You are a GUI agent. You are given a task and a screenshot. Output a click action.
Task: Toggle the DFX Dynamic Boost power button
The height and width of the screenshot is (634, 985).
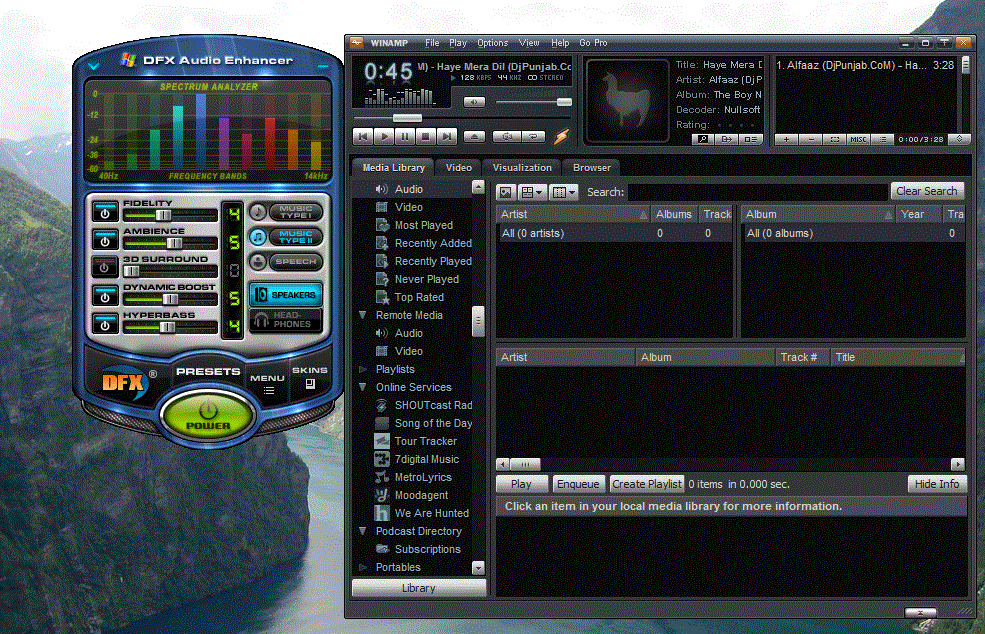coord(105,295)
